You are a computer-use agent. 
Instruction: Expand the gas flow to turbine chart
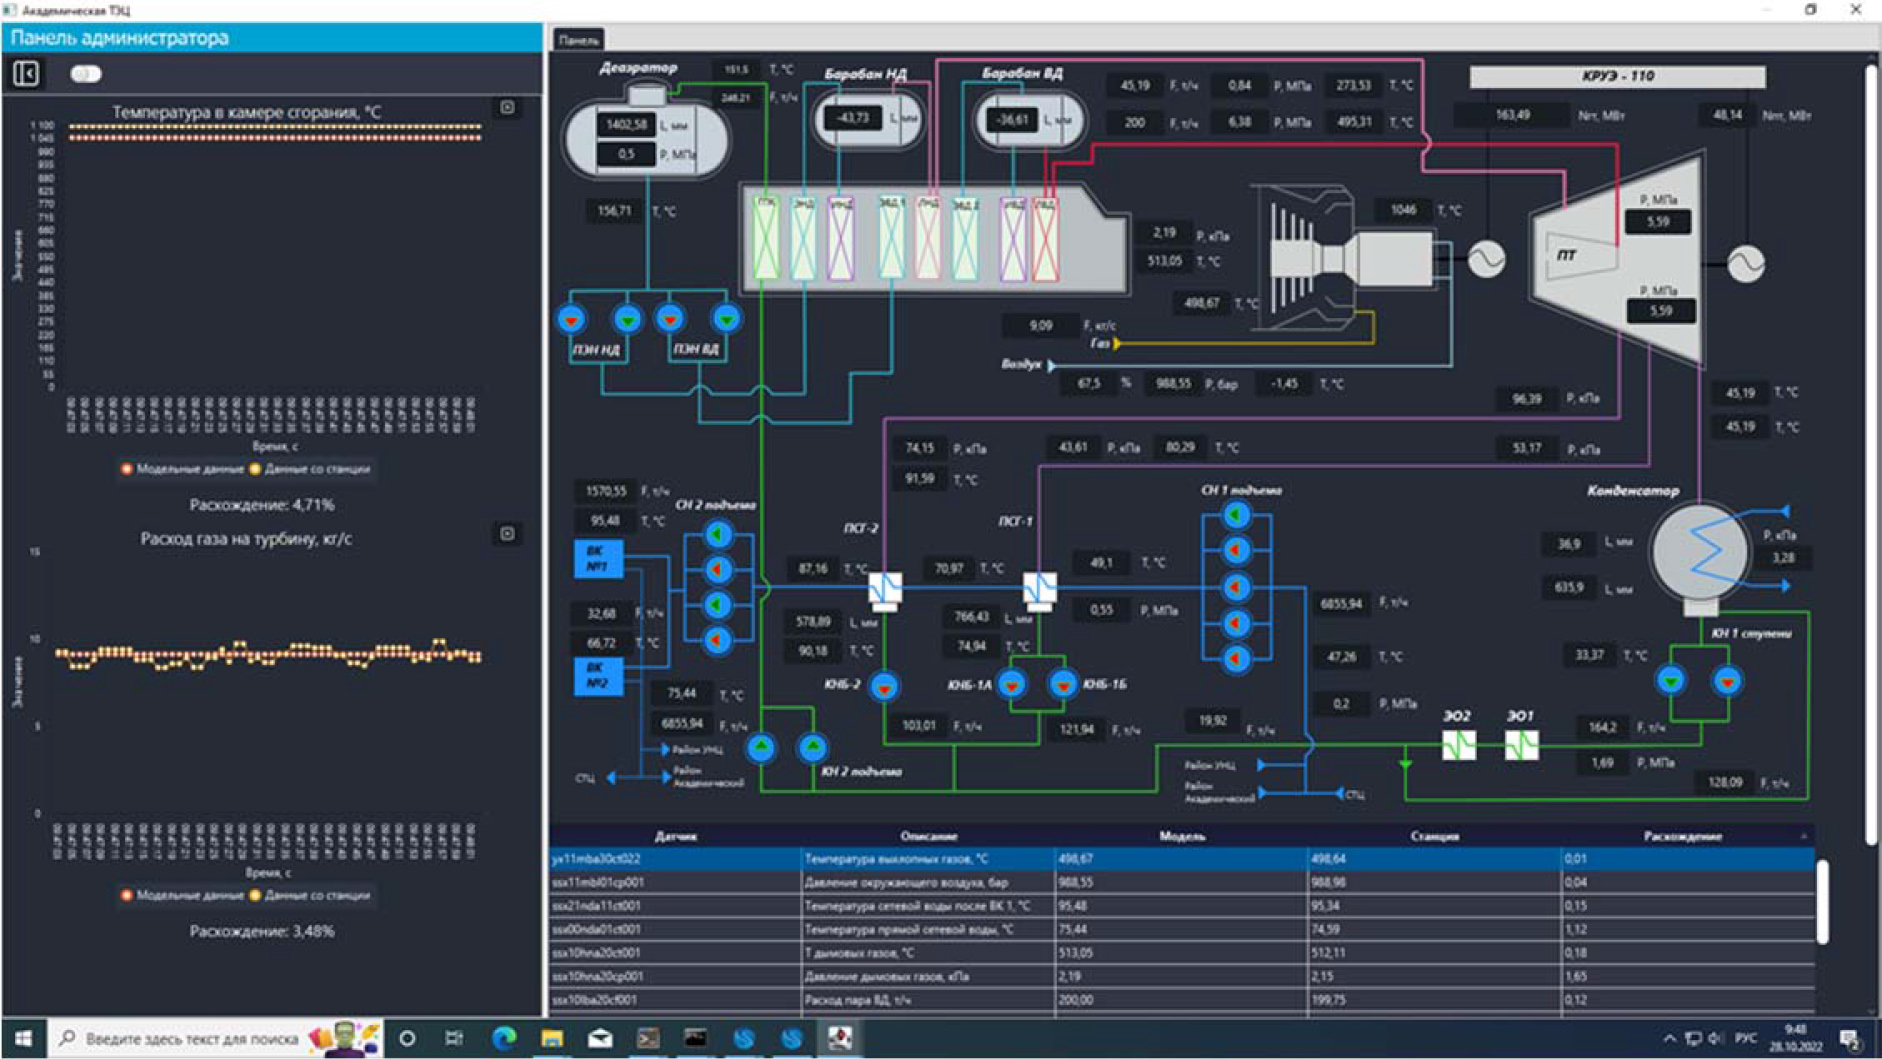coord(507,534)
